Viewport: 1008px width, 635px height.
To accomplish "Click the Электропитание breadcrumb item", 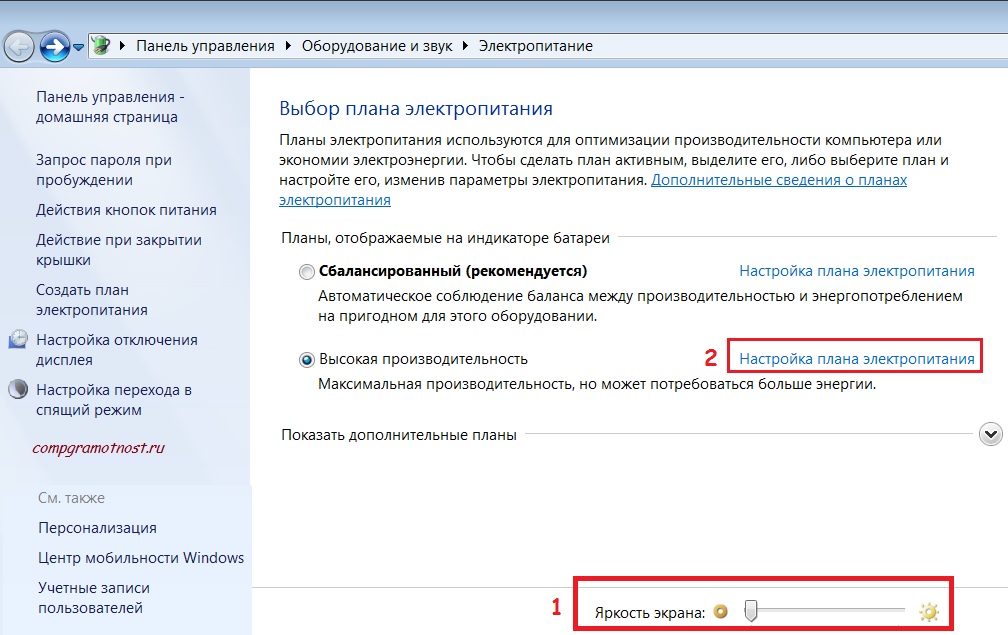I will (536, 46).
